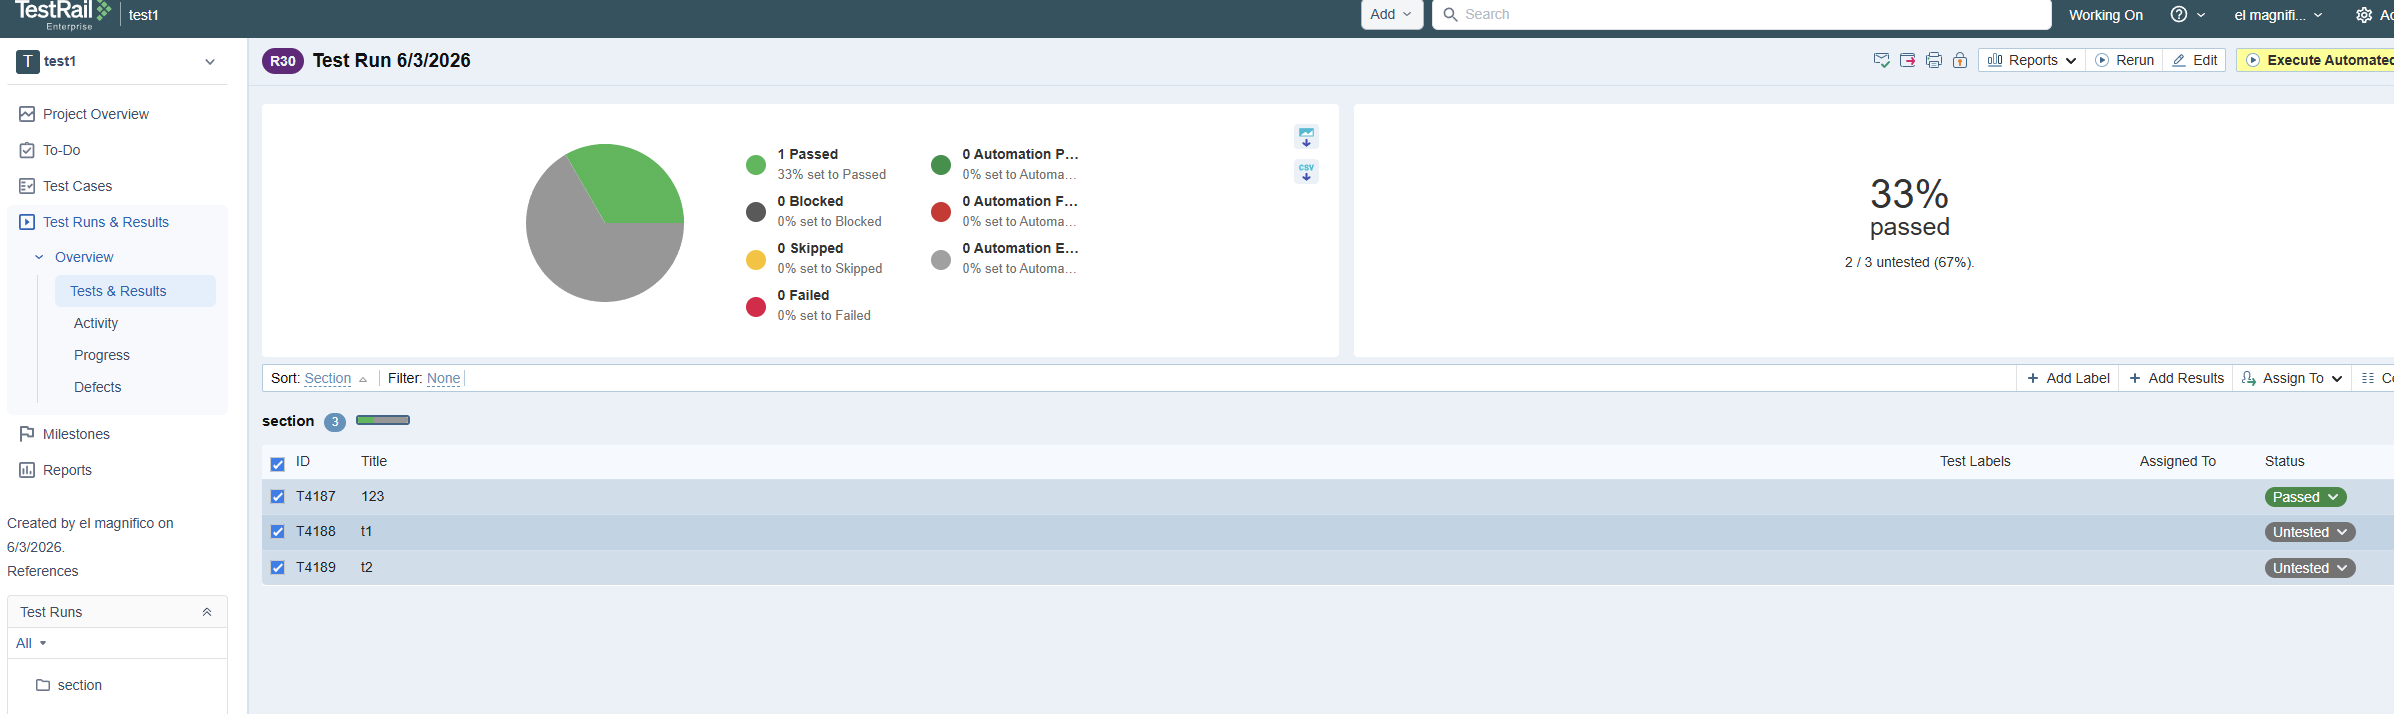2394x714 pixels.
Task: Click Add Results
Action: coord(2176,378)
